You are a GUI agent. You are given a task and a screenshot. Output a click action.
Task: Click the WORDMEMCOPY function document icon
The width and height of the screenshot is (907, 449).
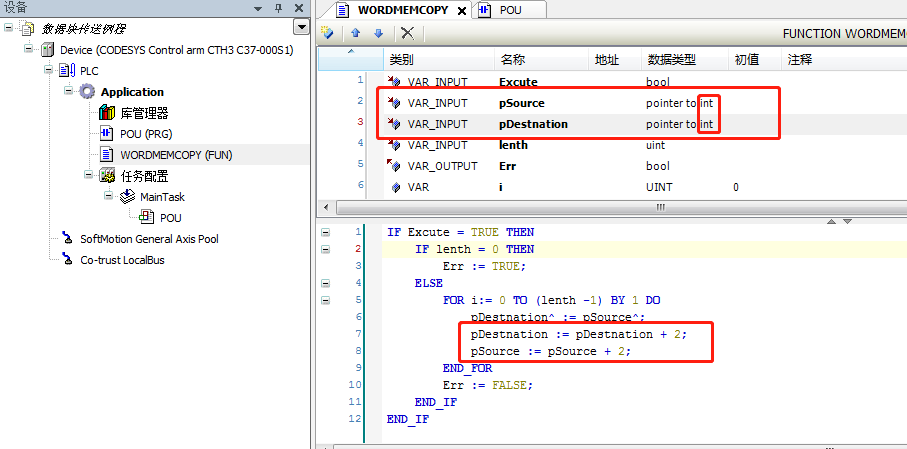click(106, 154)
